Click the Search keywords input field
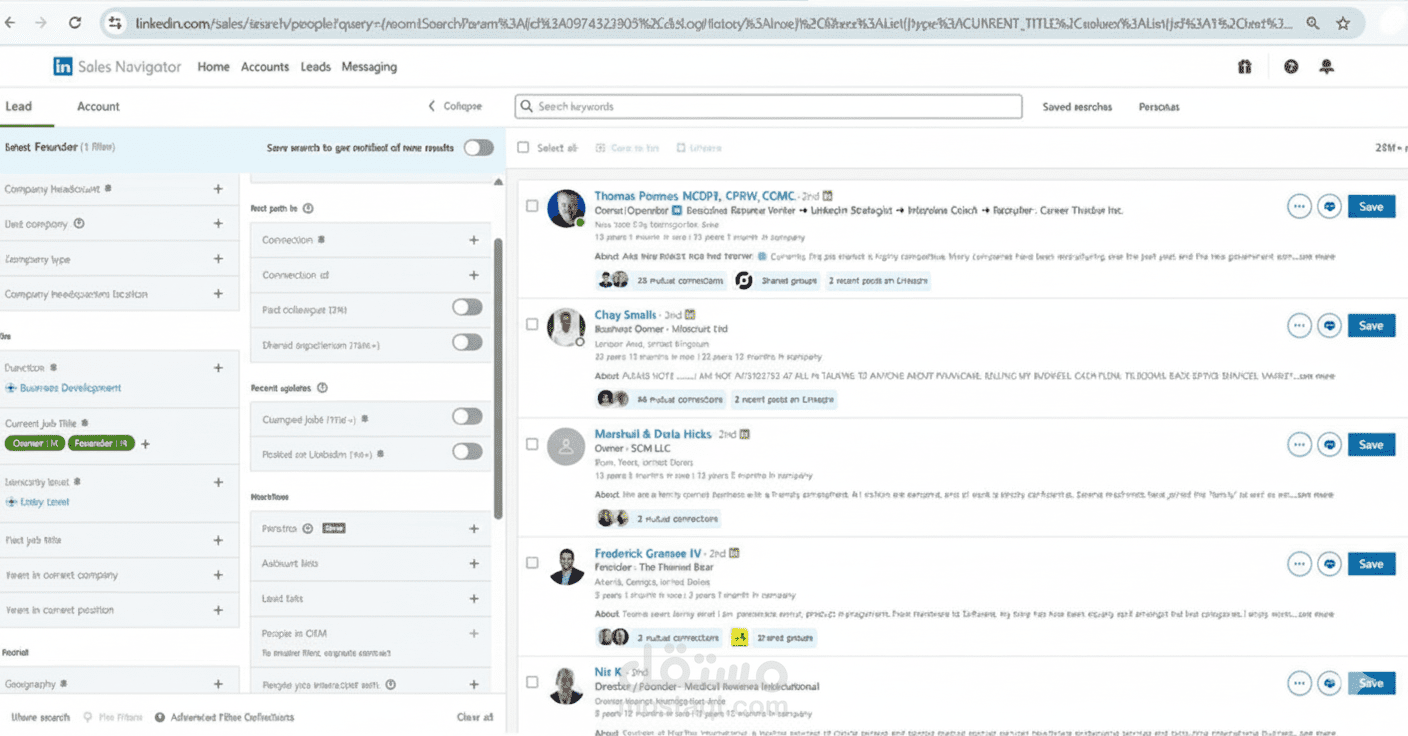 point(768,106)
